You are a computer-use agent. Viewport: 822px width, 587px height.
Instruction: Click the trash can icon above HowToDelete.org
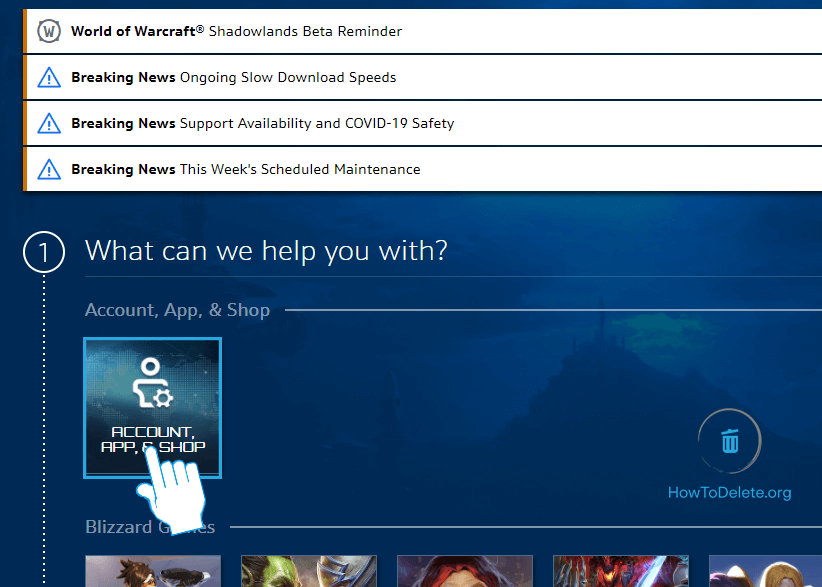730,440
